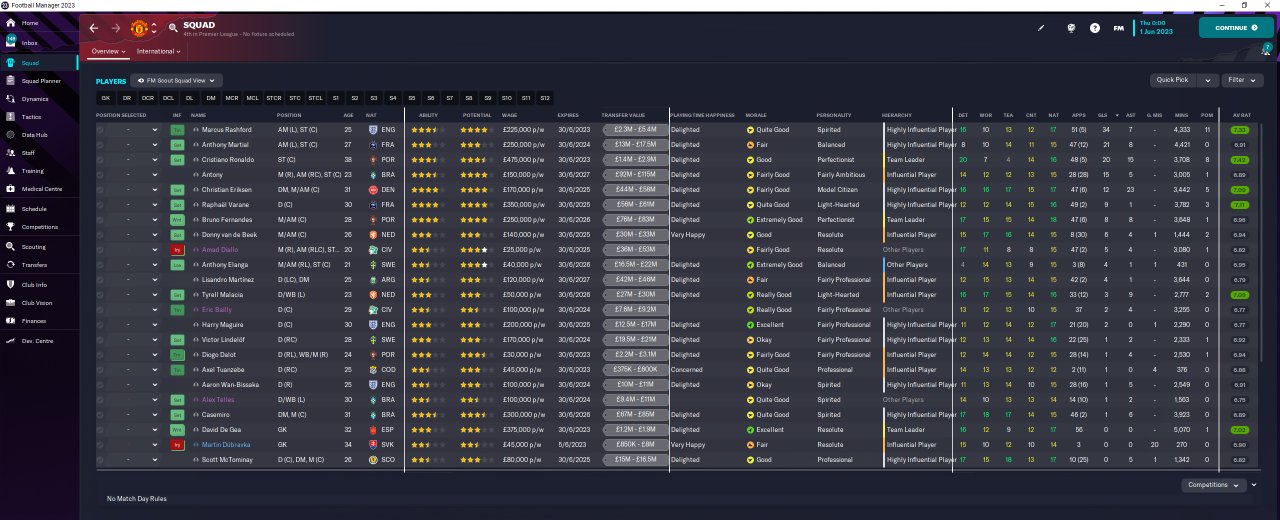Open Squad Planner in sidebar
Screen dimensions: 1280x520
(x=40, y=80)
